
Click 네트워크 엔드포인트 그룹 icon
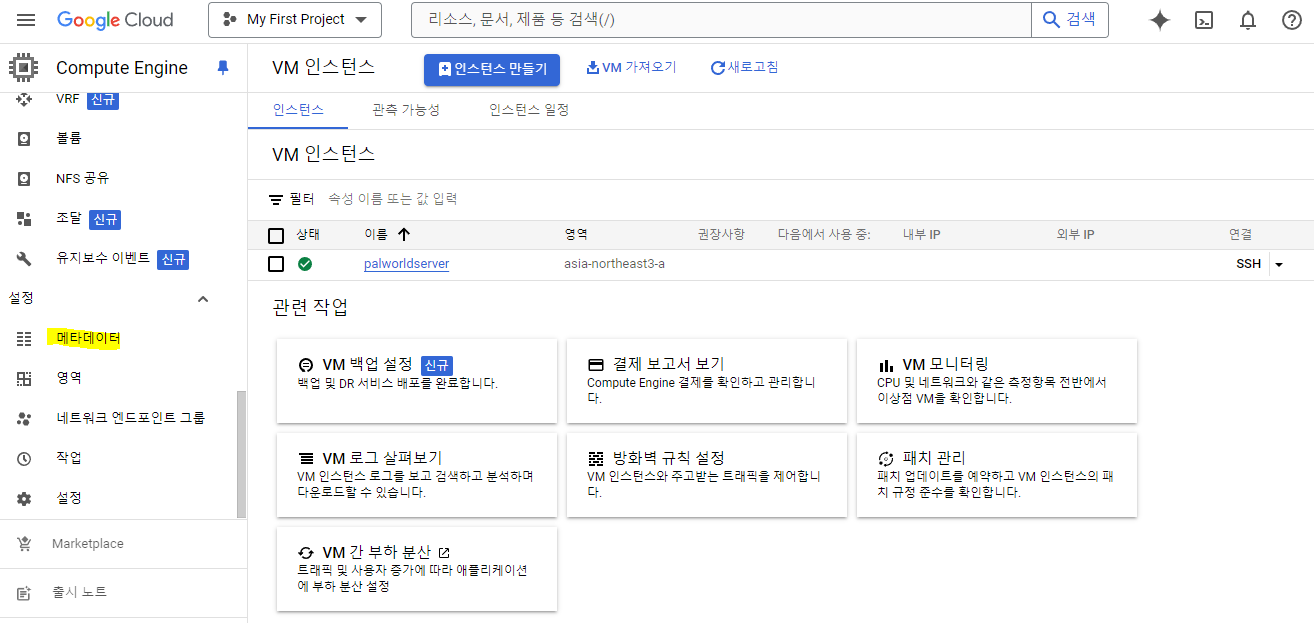point(25,419)
